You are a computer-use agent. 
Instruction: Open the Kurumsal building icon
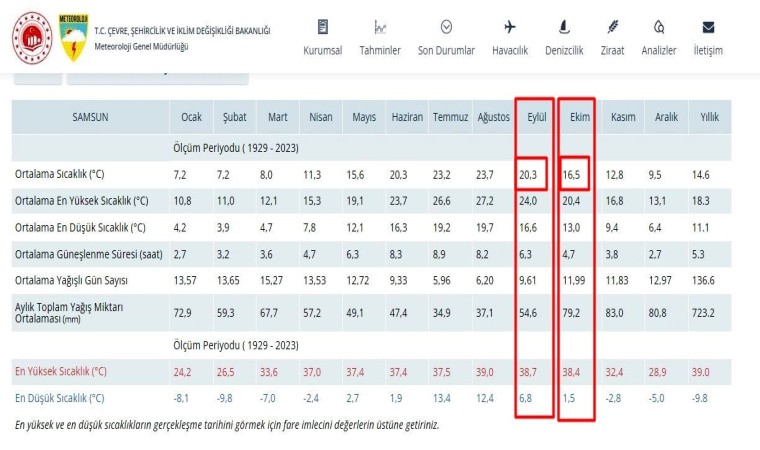pyautogui.click(x=322, y=27)
